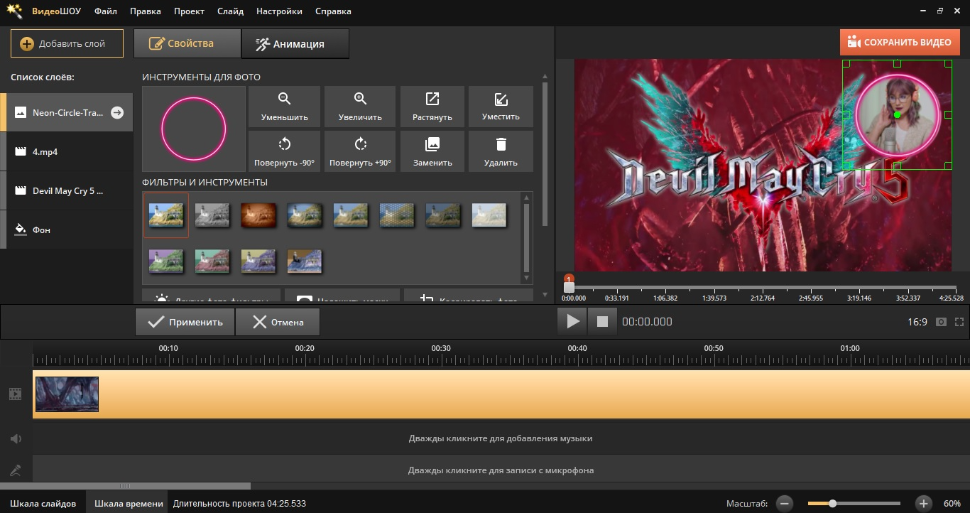The image size is (970, 513).
Task: Switch to Шкала слайдов view
Action: 43,503
